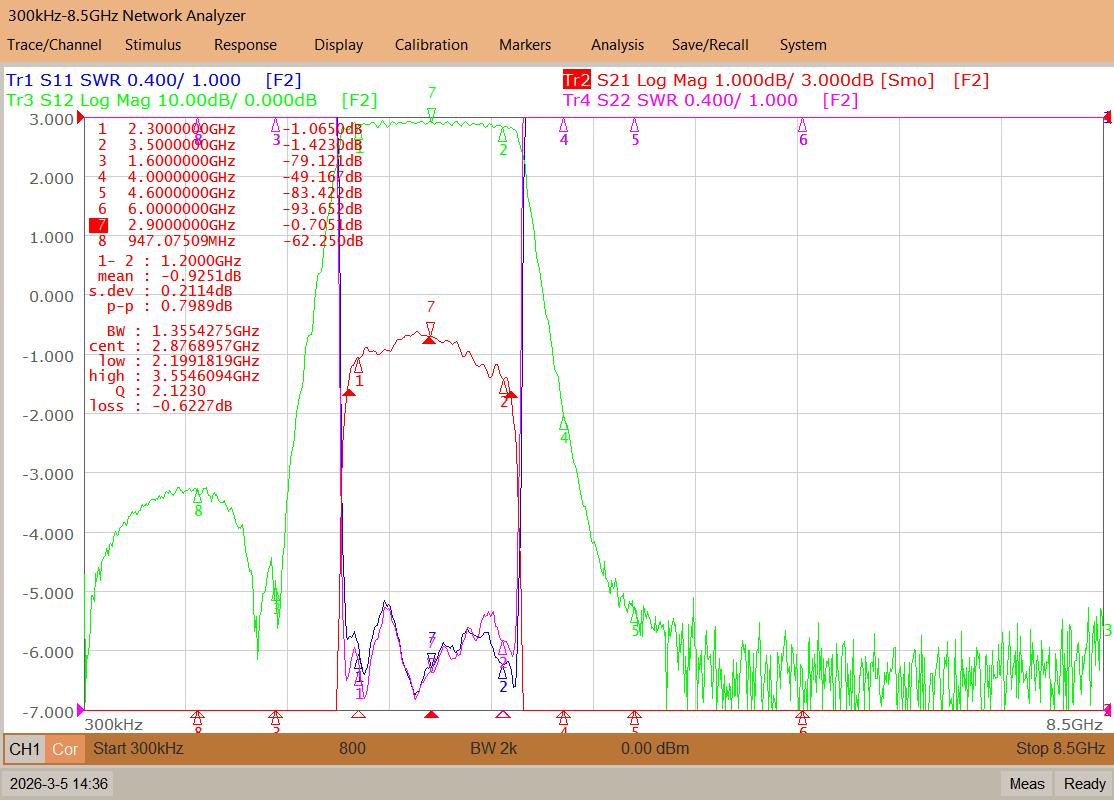
Task: Click the Cor correction status indicator
Action: coord(65,749)
